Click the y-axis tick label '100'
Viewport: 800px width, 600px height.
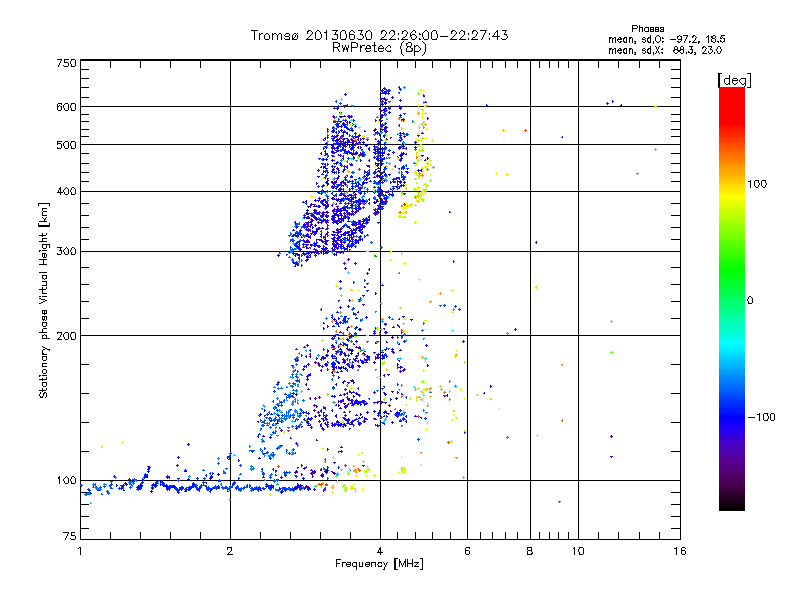click(x=66, y=481)
